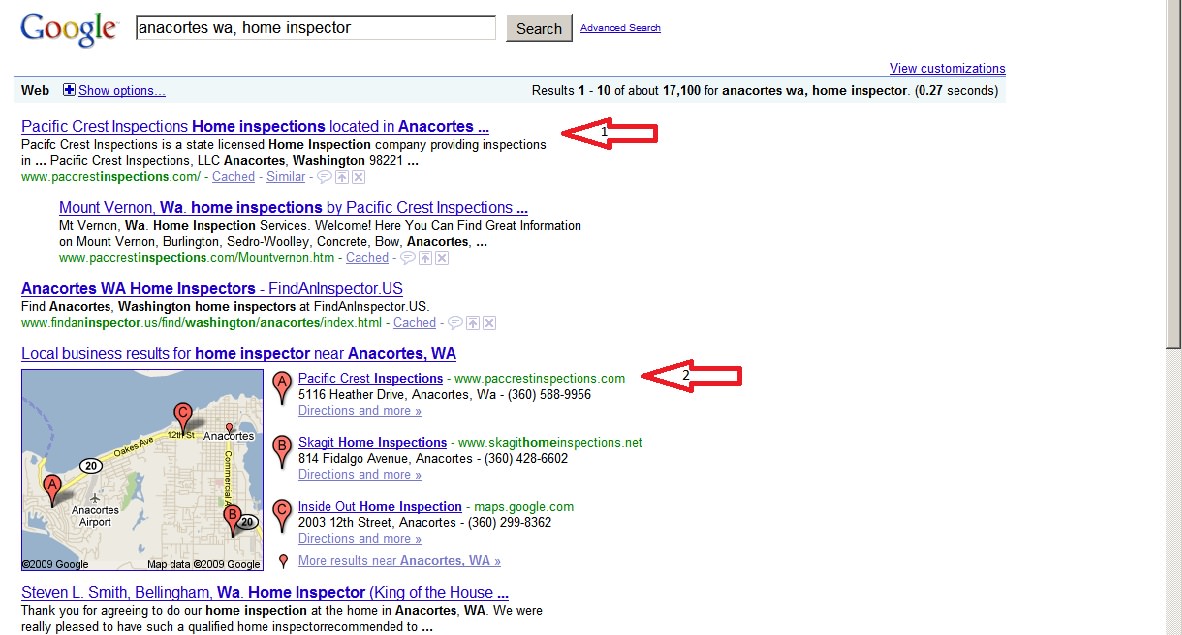Expand More results near Anacortes, WA
The width and height of the screenshot is (1182, 635).
(399, 561)
